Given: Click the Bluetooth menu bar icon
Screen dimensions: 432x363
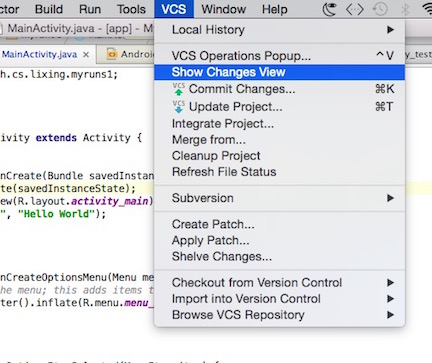Looking at the screenshot, I should (x=405, y=9).
